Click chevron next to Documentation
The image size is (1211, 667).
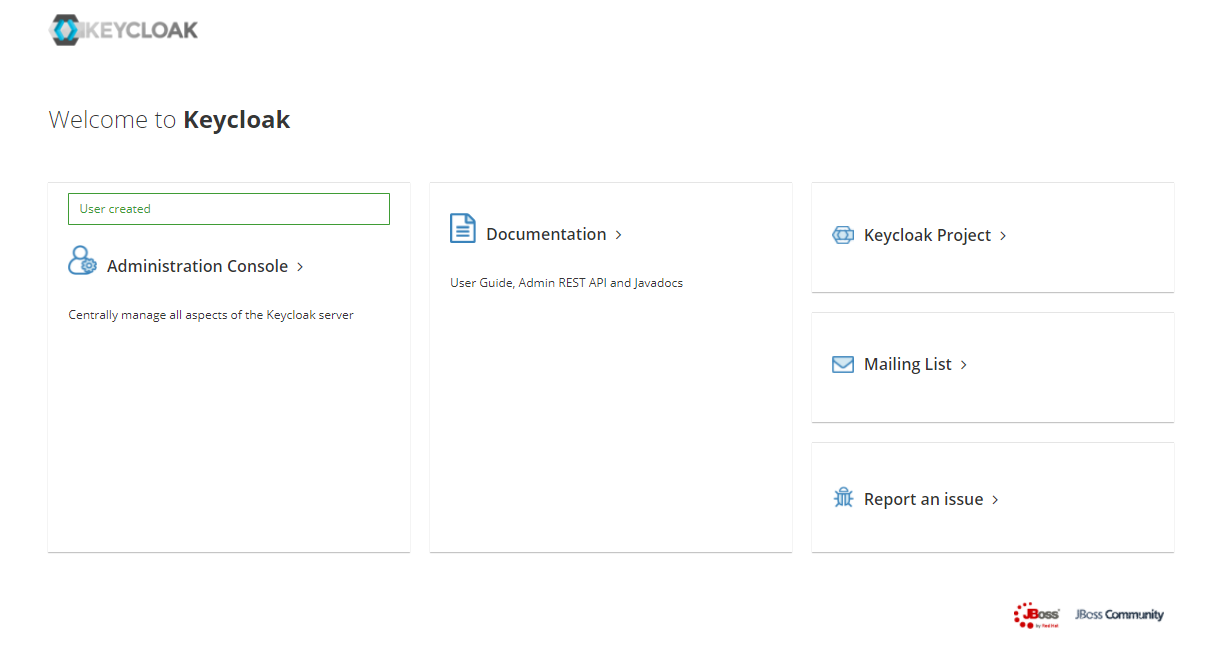coord(619,235)
